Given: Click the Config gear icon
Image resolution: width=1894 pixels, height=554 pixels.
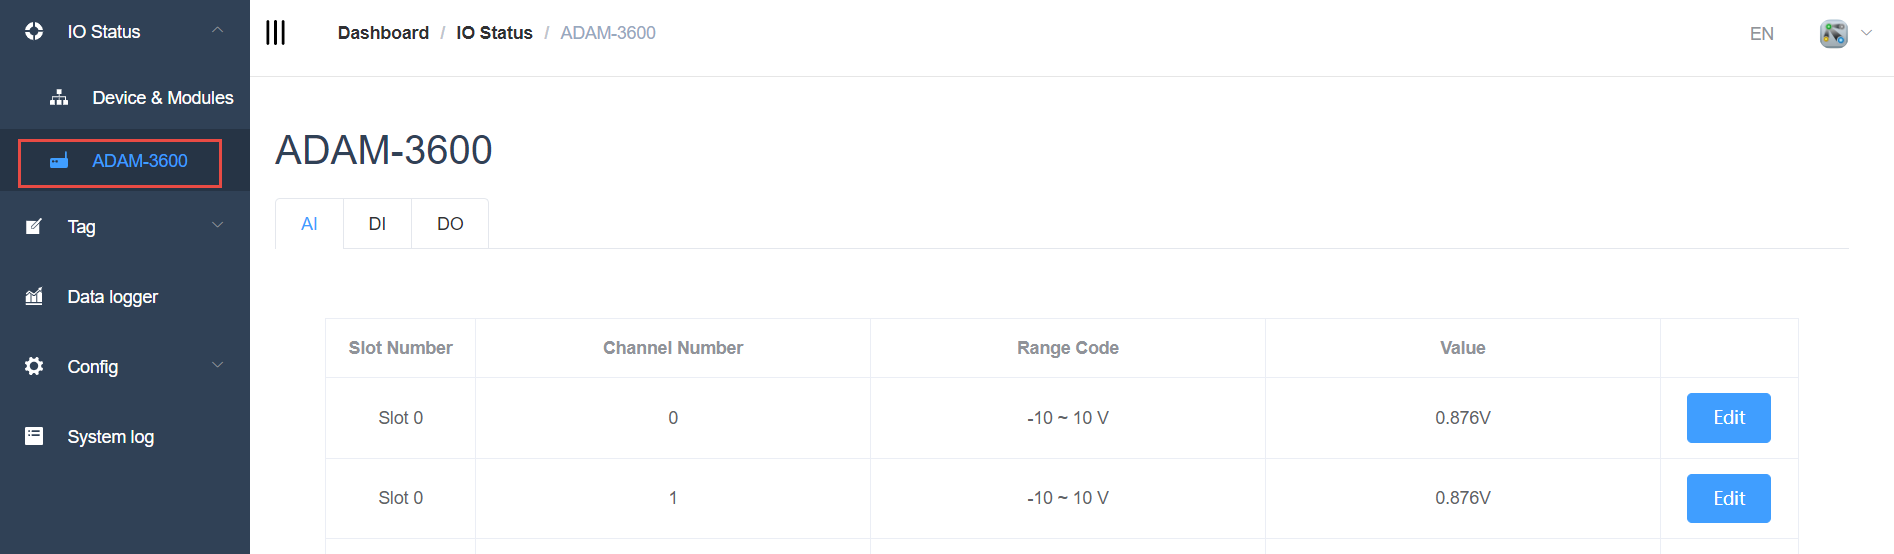Looking at the screenshot, I should pyautogui.click(x=34, y=366).
